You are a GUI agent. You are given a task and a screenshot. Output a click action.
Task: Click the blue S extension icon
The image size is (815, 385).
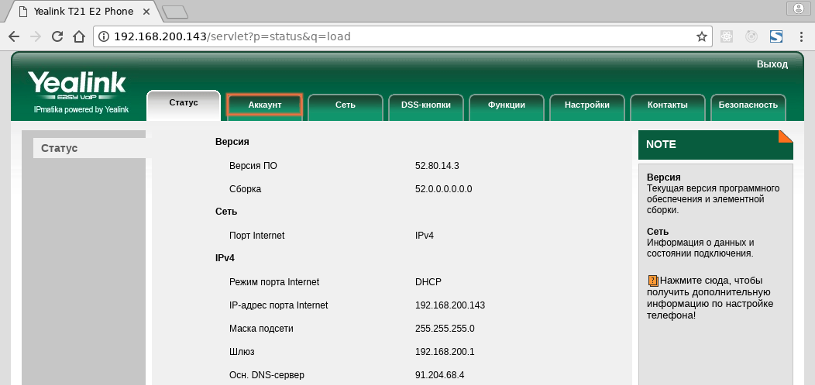(x=777, y=37)
